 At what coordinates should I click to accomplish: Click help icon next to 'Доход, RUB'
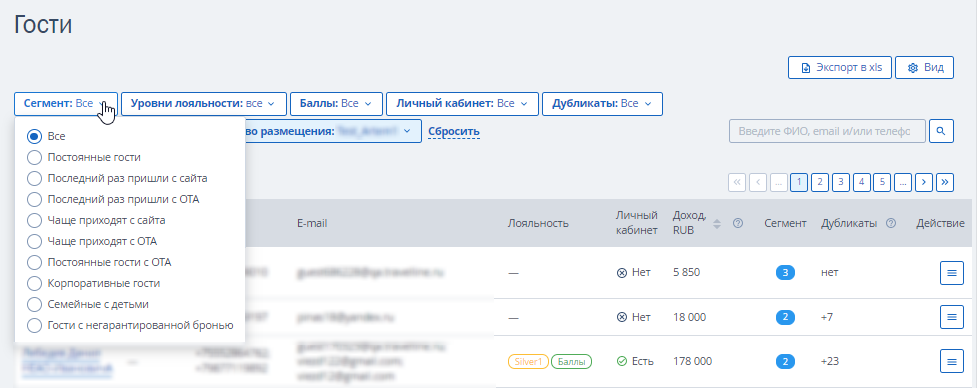click(738, 224)
